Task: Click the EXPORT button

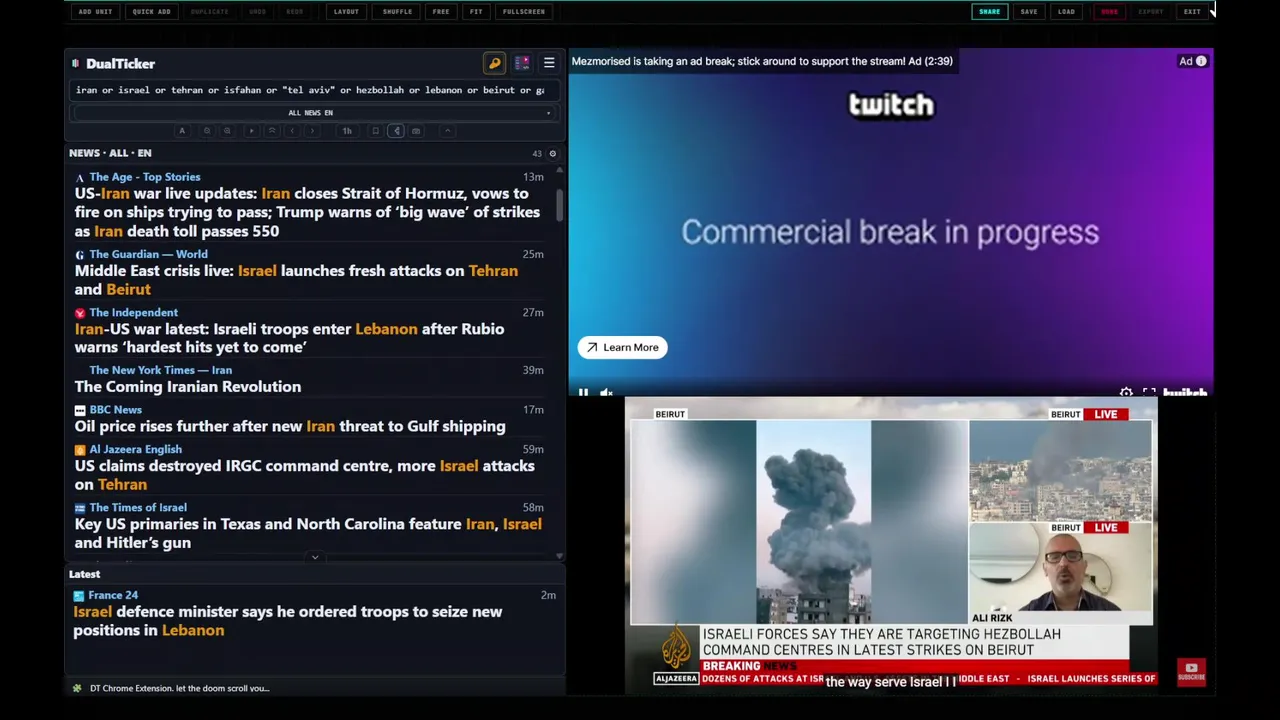Action: pyautogui.click(x=1151, y=12)
